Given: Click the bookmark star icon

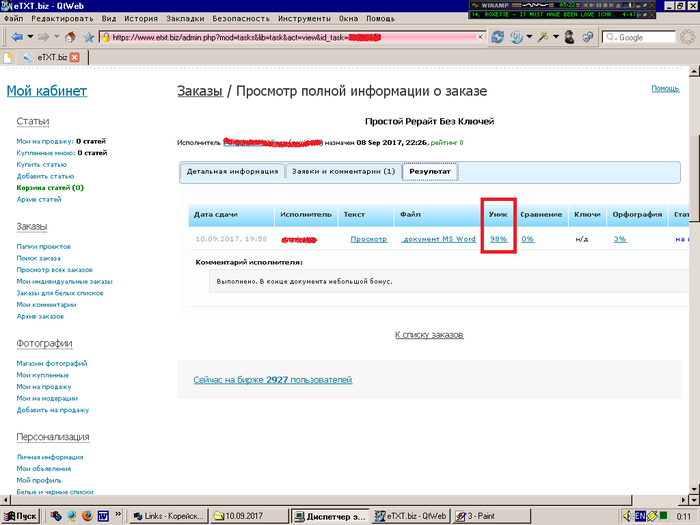Looking at the screenshot, I should (89, 37).
